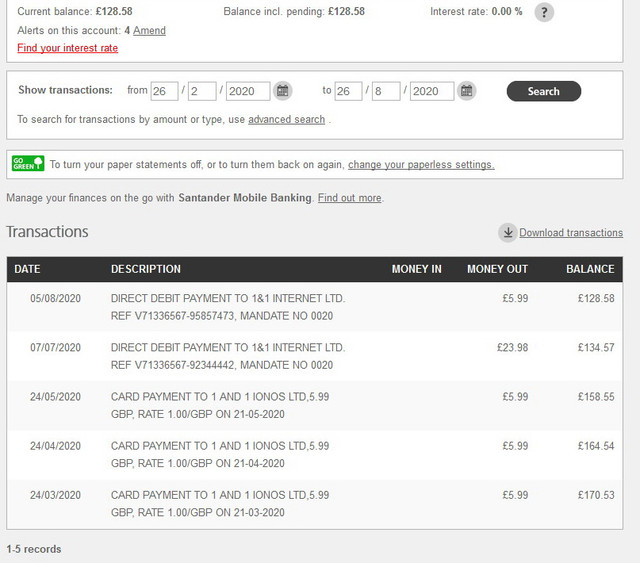This screenshot has height=563, width=640.
Task: Focus the to-year field
Action: [432, 91]
